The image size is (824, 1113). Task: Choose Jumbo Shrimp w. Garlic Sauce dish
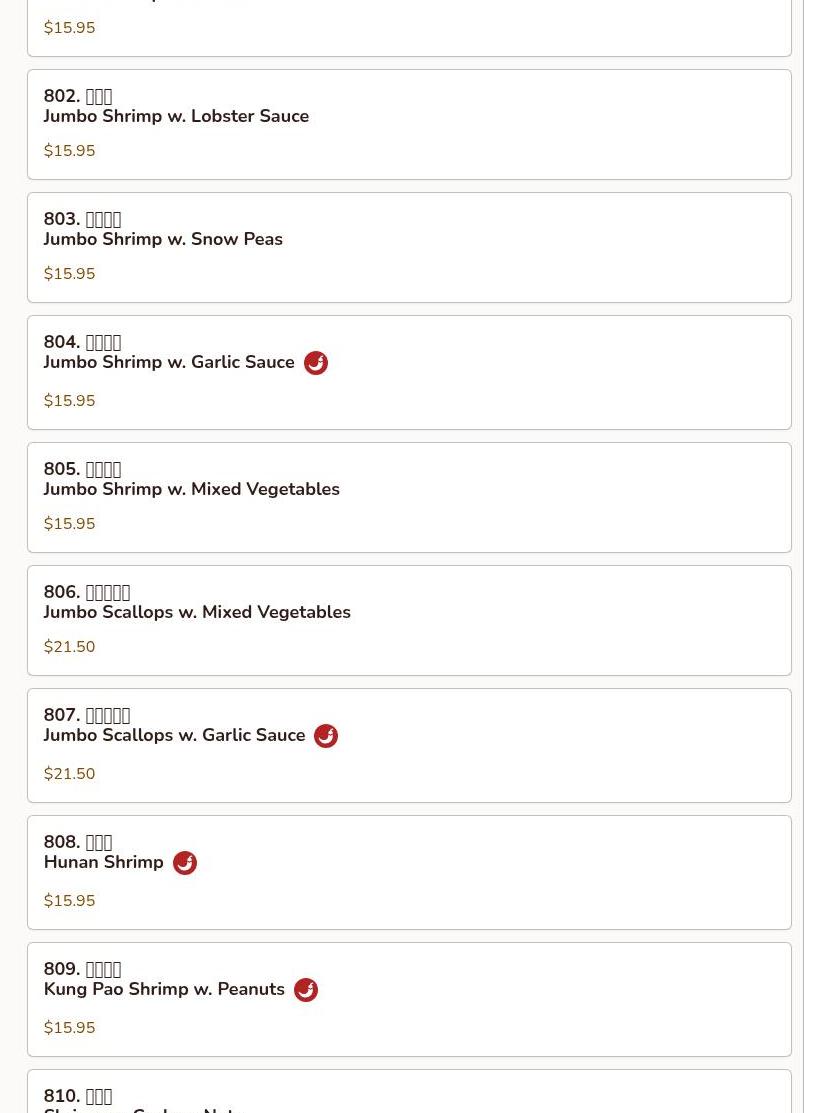coord(410,373)
